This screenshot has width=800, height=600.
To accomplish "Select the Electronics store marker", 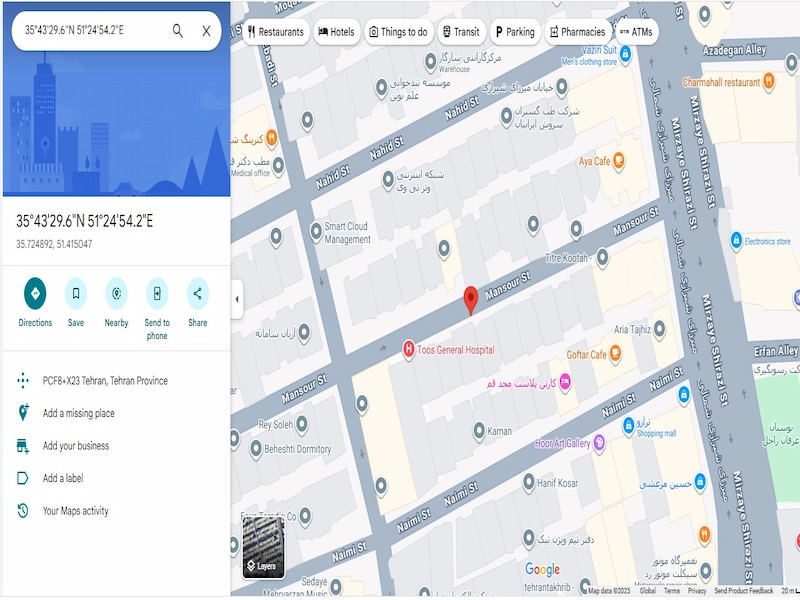I will coord(736,240).
